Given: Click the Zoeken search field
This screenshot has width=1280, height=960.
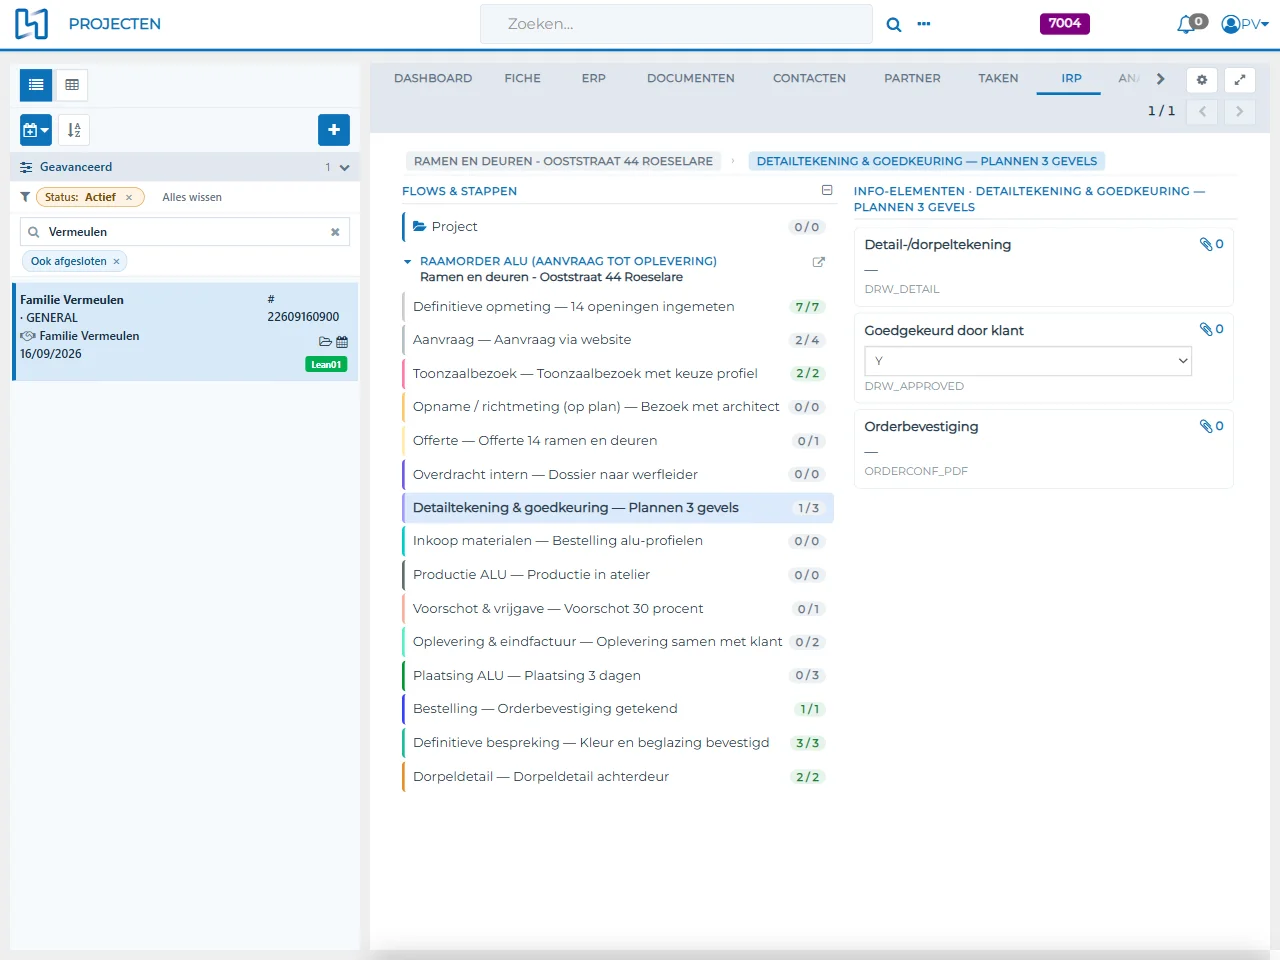Looking at the screenshot, I should click(x=676, y=24).
